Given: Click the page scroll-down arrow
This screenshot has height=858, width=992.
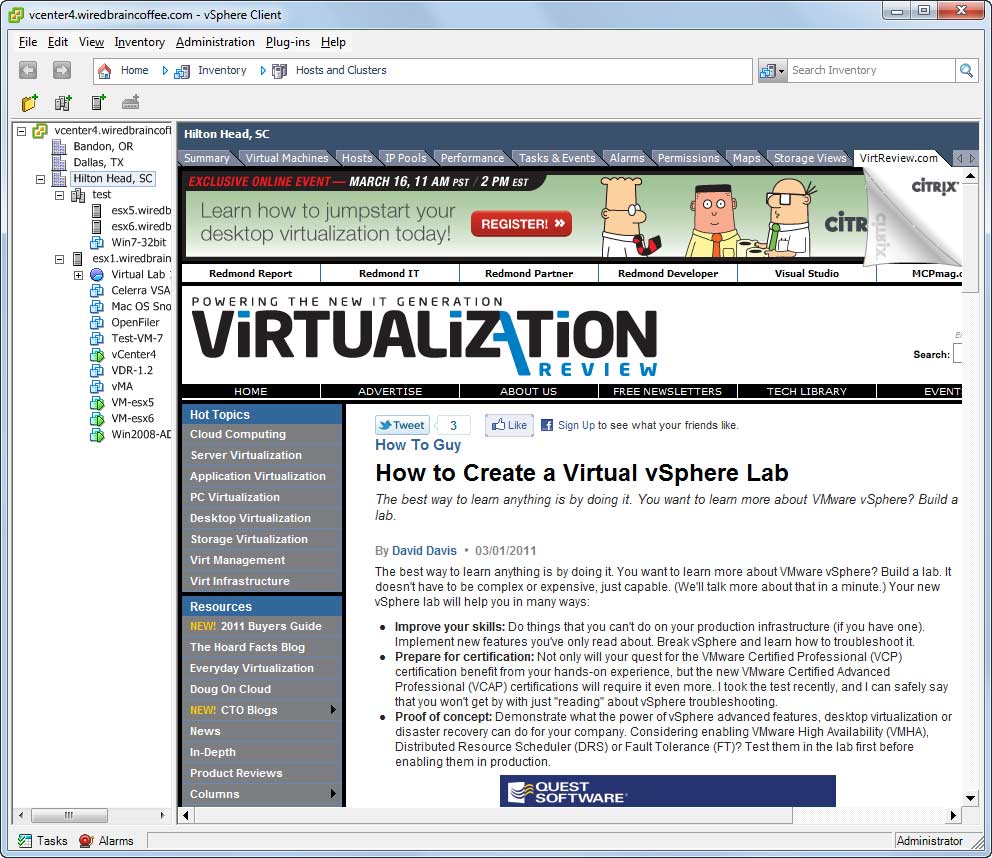Looking at the screenshot, I should point(970,798).
